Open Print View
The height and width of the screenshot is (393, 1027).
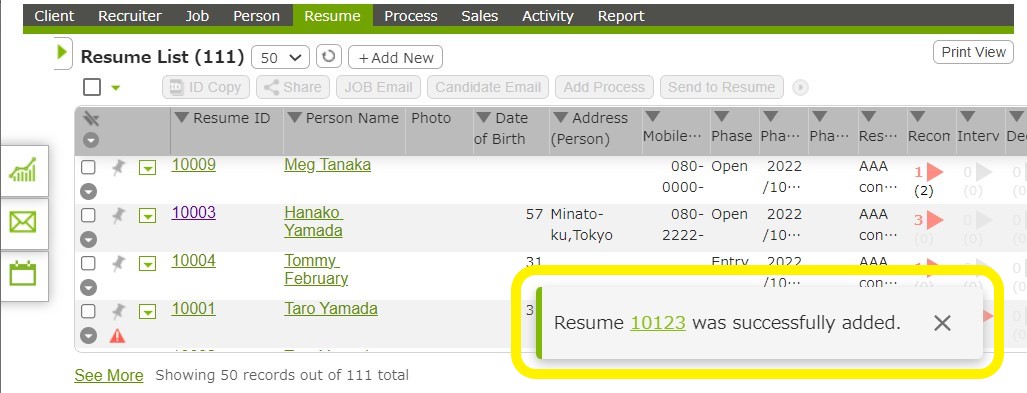coord(973,52)
